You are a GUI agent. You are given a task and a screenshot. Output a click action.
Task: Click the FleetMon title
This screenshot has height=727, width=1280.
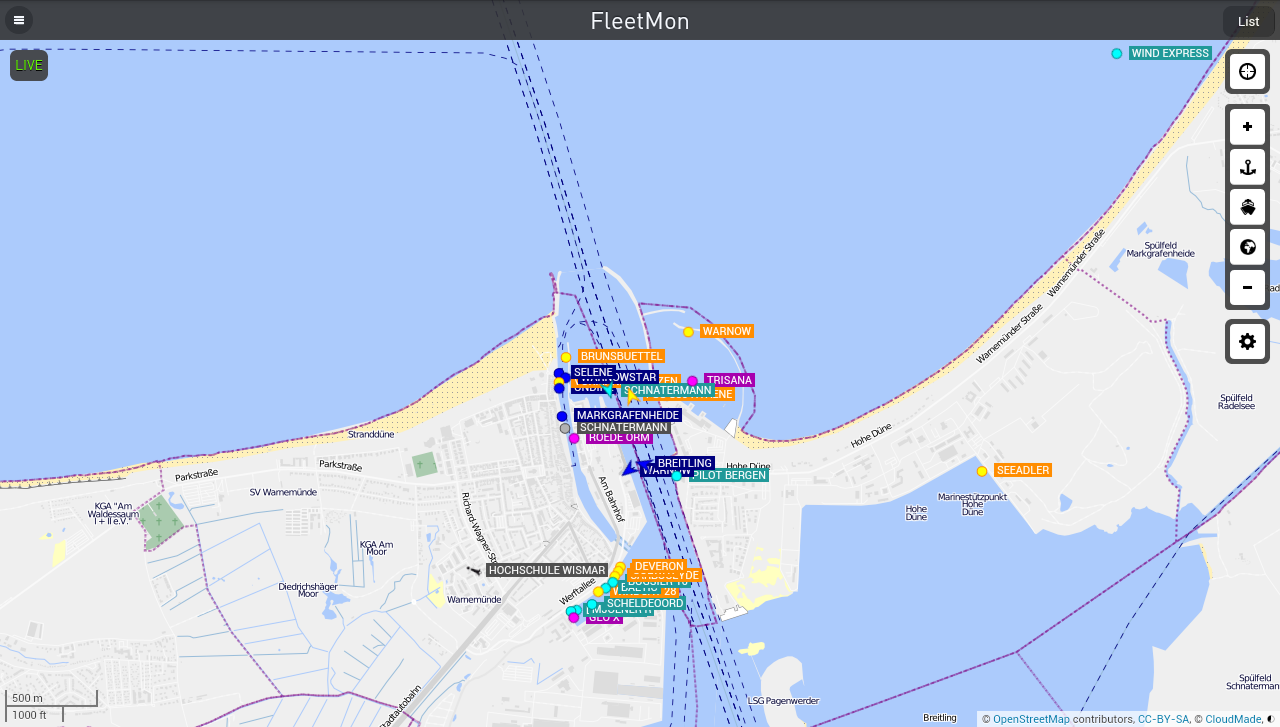point(640,21)
